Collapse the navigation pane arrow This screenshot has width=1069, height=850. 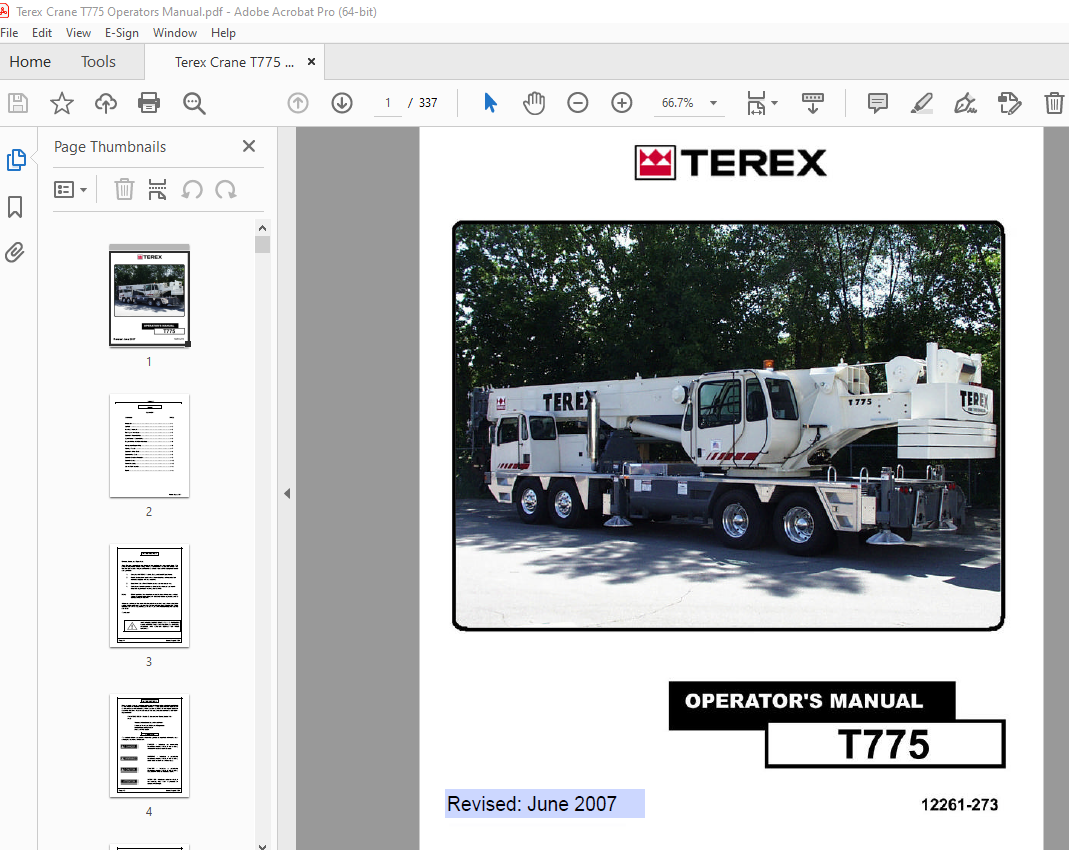[x=287, y=494]
